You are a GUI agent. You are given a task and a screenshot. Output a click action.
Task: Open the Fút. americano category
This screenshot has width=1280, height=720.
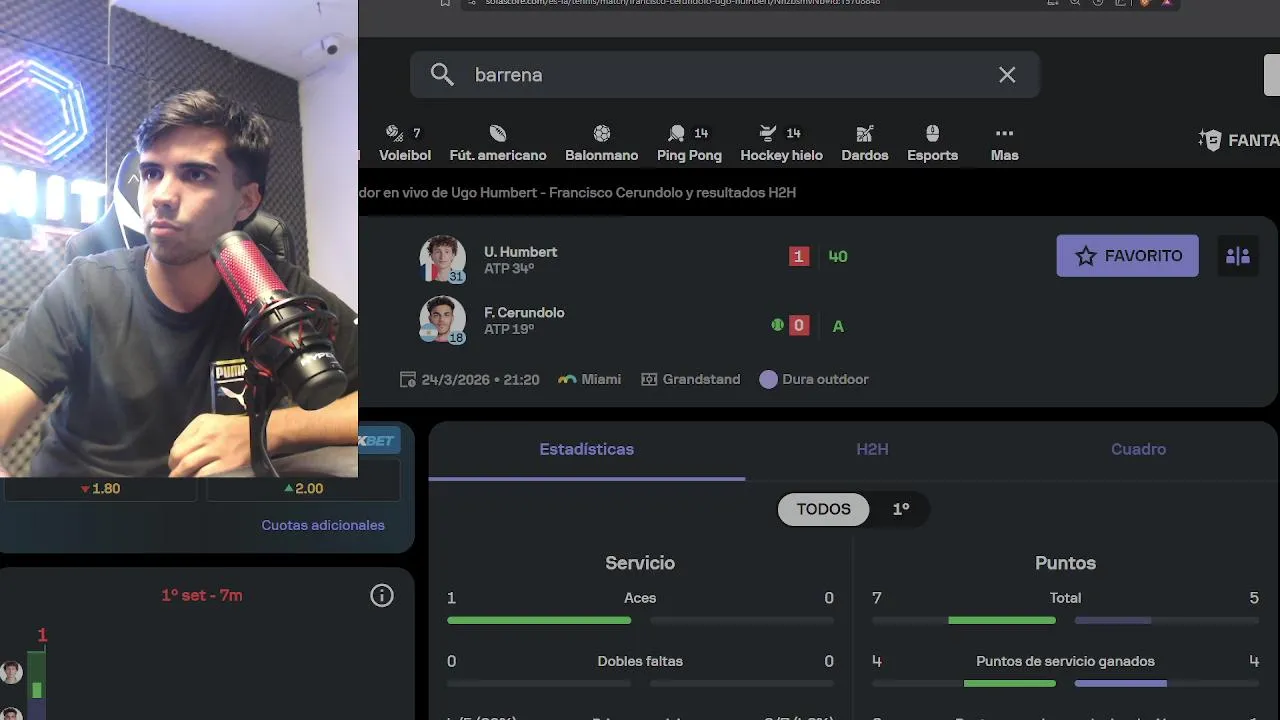498,143
